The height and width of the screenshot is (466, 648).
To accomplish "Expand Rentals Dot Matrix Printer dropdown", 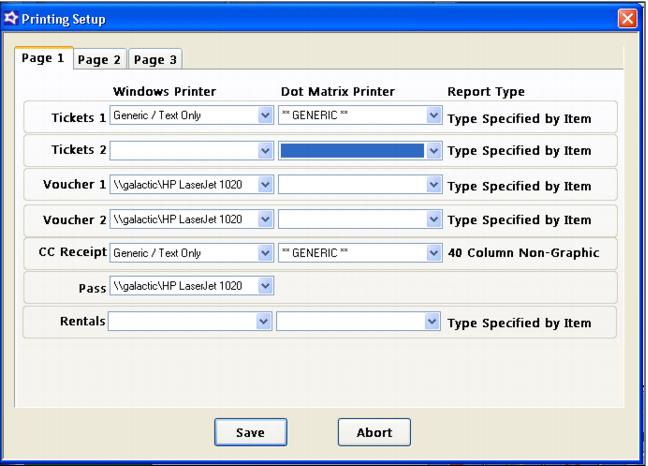I will click(433, 322).
